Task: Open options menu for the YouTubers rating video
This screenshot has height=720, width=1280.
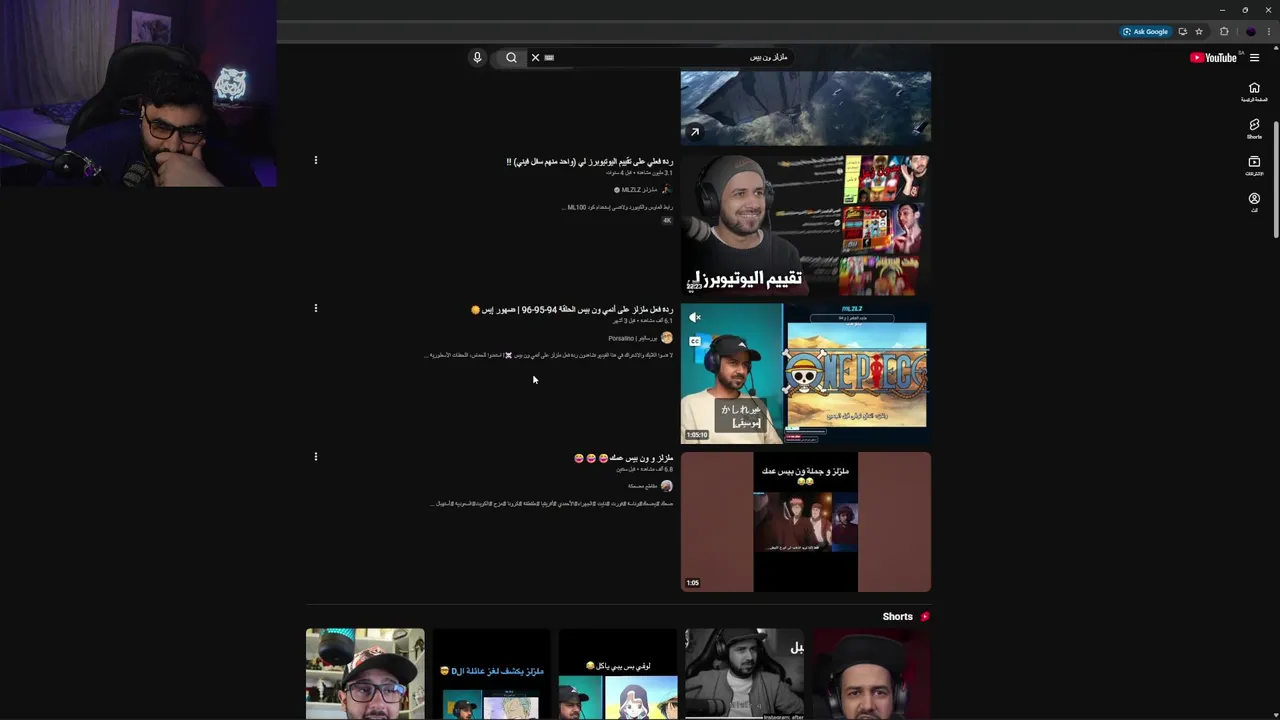Action: (x=316, y=160)
